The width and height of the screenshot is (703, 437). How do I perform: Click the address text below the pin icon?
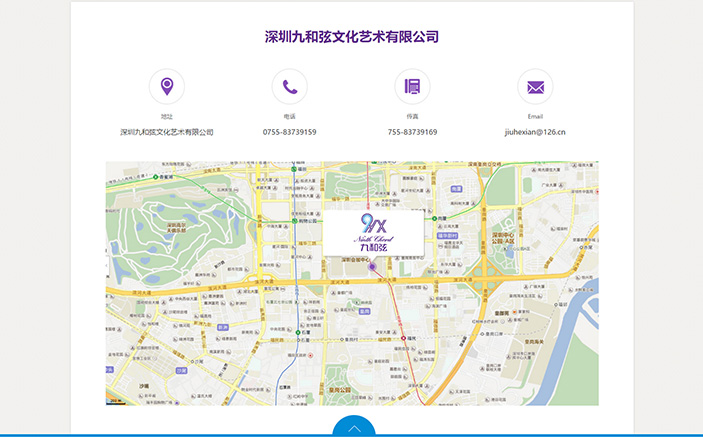[167, 132]
